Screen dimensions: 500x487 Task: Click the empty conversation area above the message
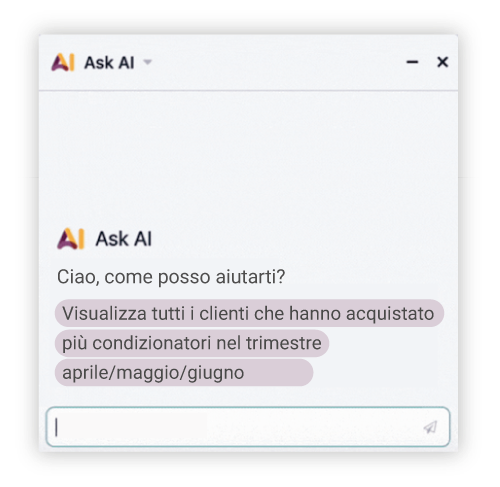point(248,157)
